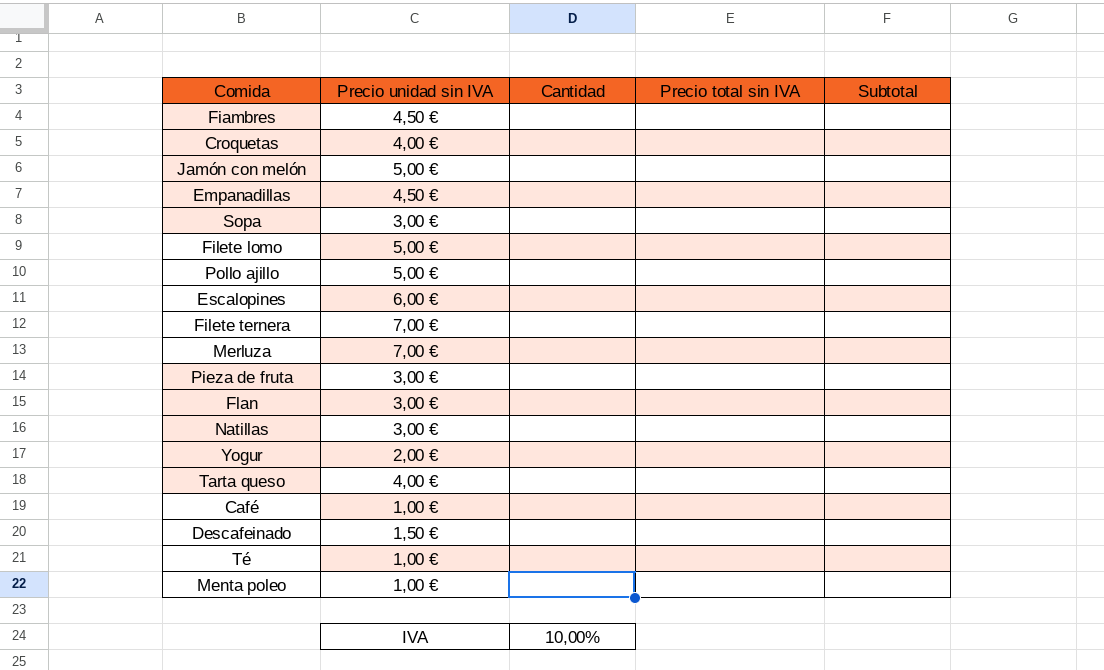Click the fill handle of selected cell
The width and height of the screenshot is (1104, 670).
635,598
